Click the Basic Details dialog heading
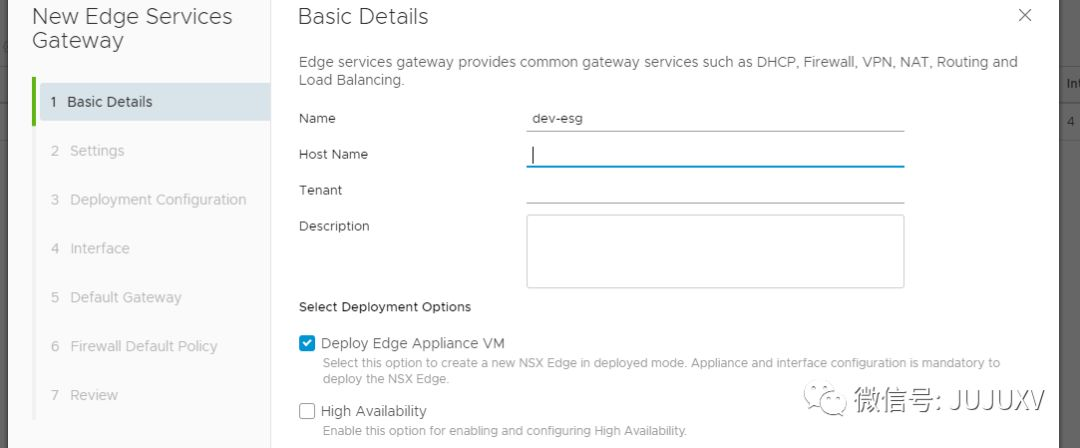Screen dimensions: 1080x448 tap(363, 17)
